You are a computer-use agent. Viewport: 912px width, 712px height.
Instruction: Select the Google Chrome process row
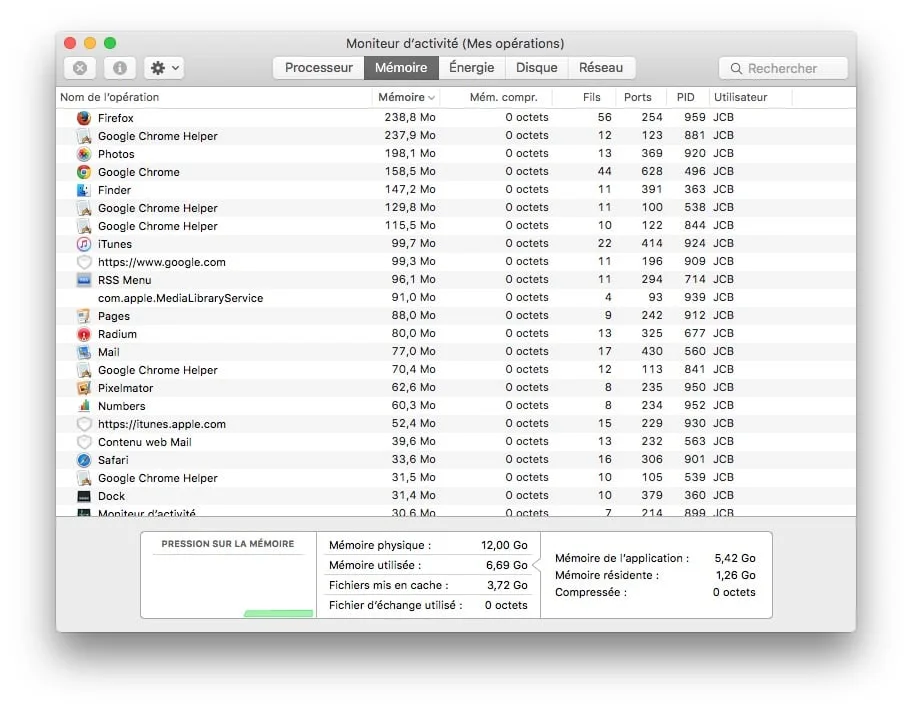[200, 171]
